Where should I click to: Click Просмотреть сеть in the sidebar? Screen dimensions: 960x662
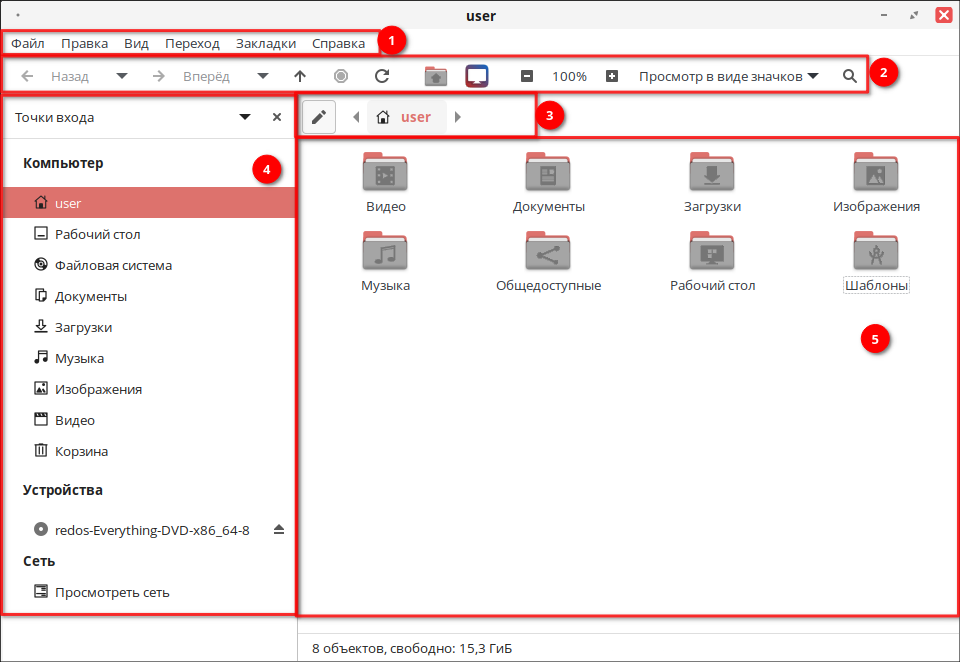point(149,592)
